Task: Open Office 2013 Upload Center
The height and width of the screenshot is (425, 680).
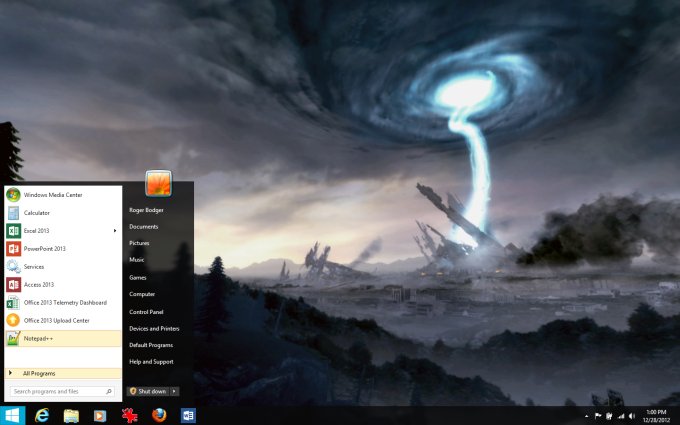Action: click(63, 320)
